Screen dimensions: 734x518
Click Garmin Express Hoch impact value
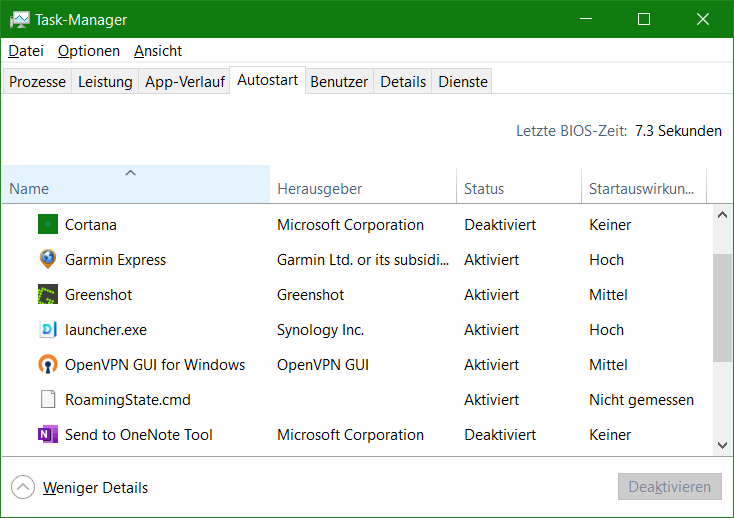606,260
